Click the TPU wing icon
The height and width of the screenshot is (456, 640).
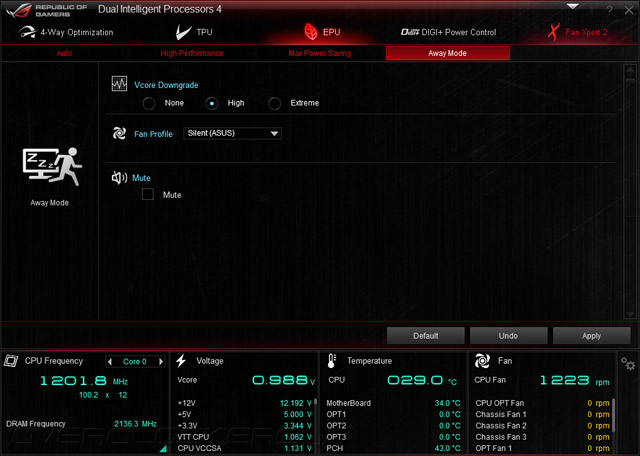[x=183, y=32]
